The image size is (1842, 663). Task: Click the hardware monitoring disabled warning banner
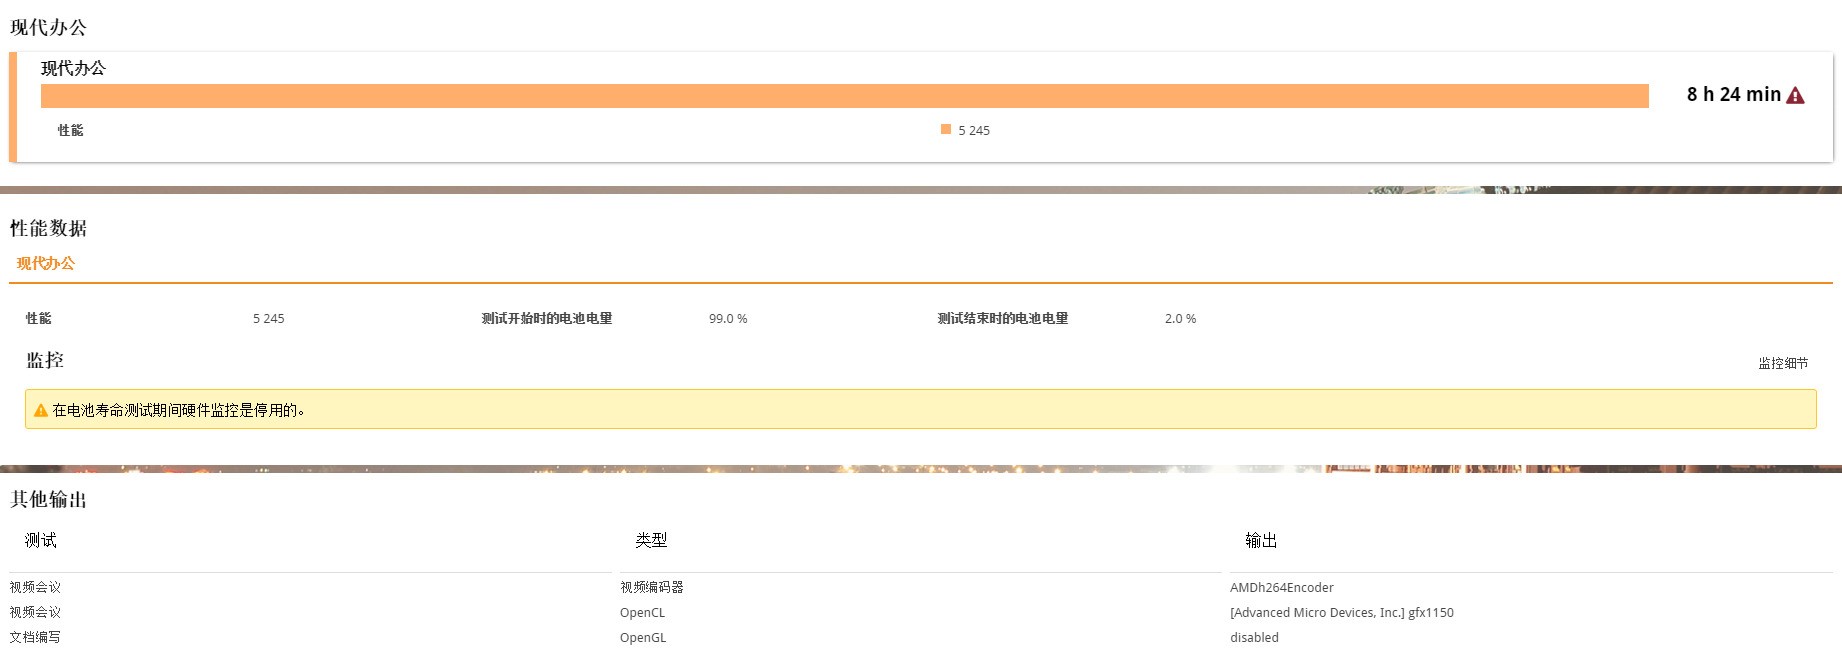[x=920, y=410]
